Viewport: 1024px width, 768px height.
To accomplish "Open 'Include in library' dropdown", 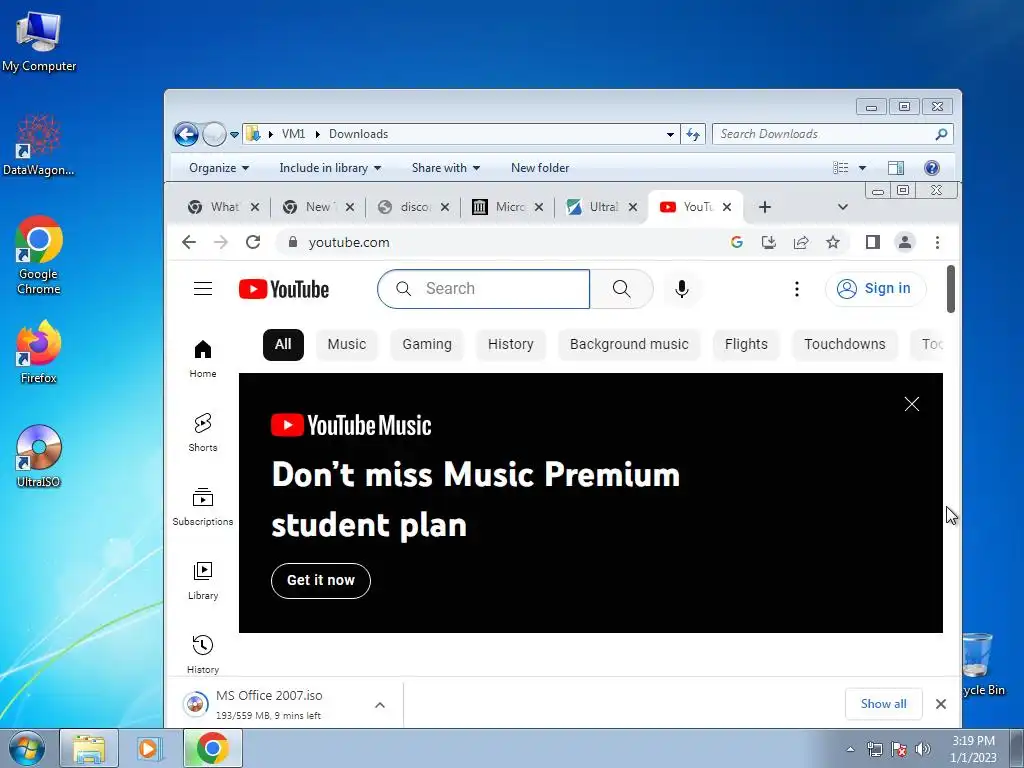I will [x=330, y=168].
